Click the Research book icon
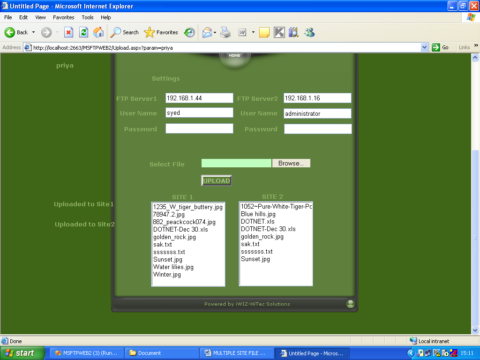This screenshot has width=480, height=360. coord(294,32)
